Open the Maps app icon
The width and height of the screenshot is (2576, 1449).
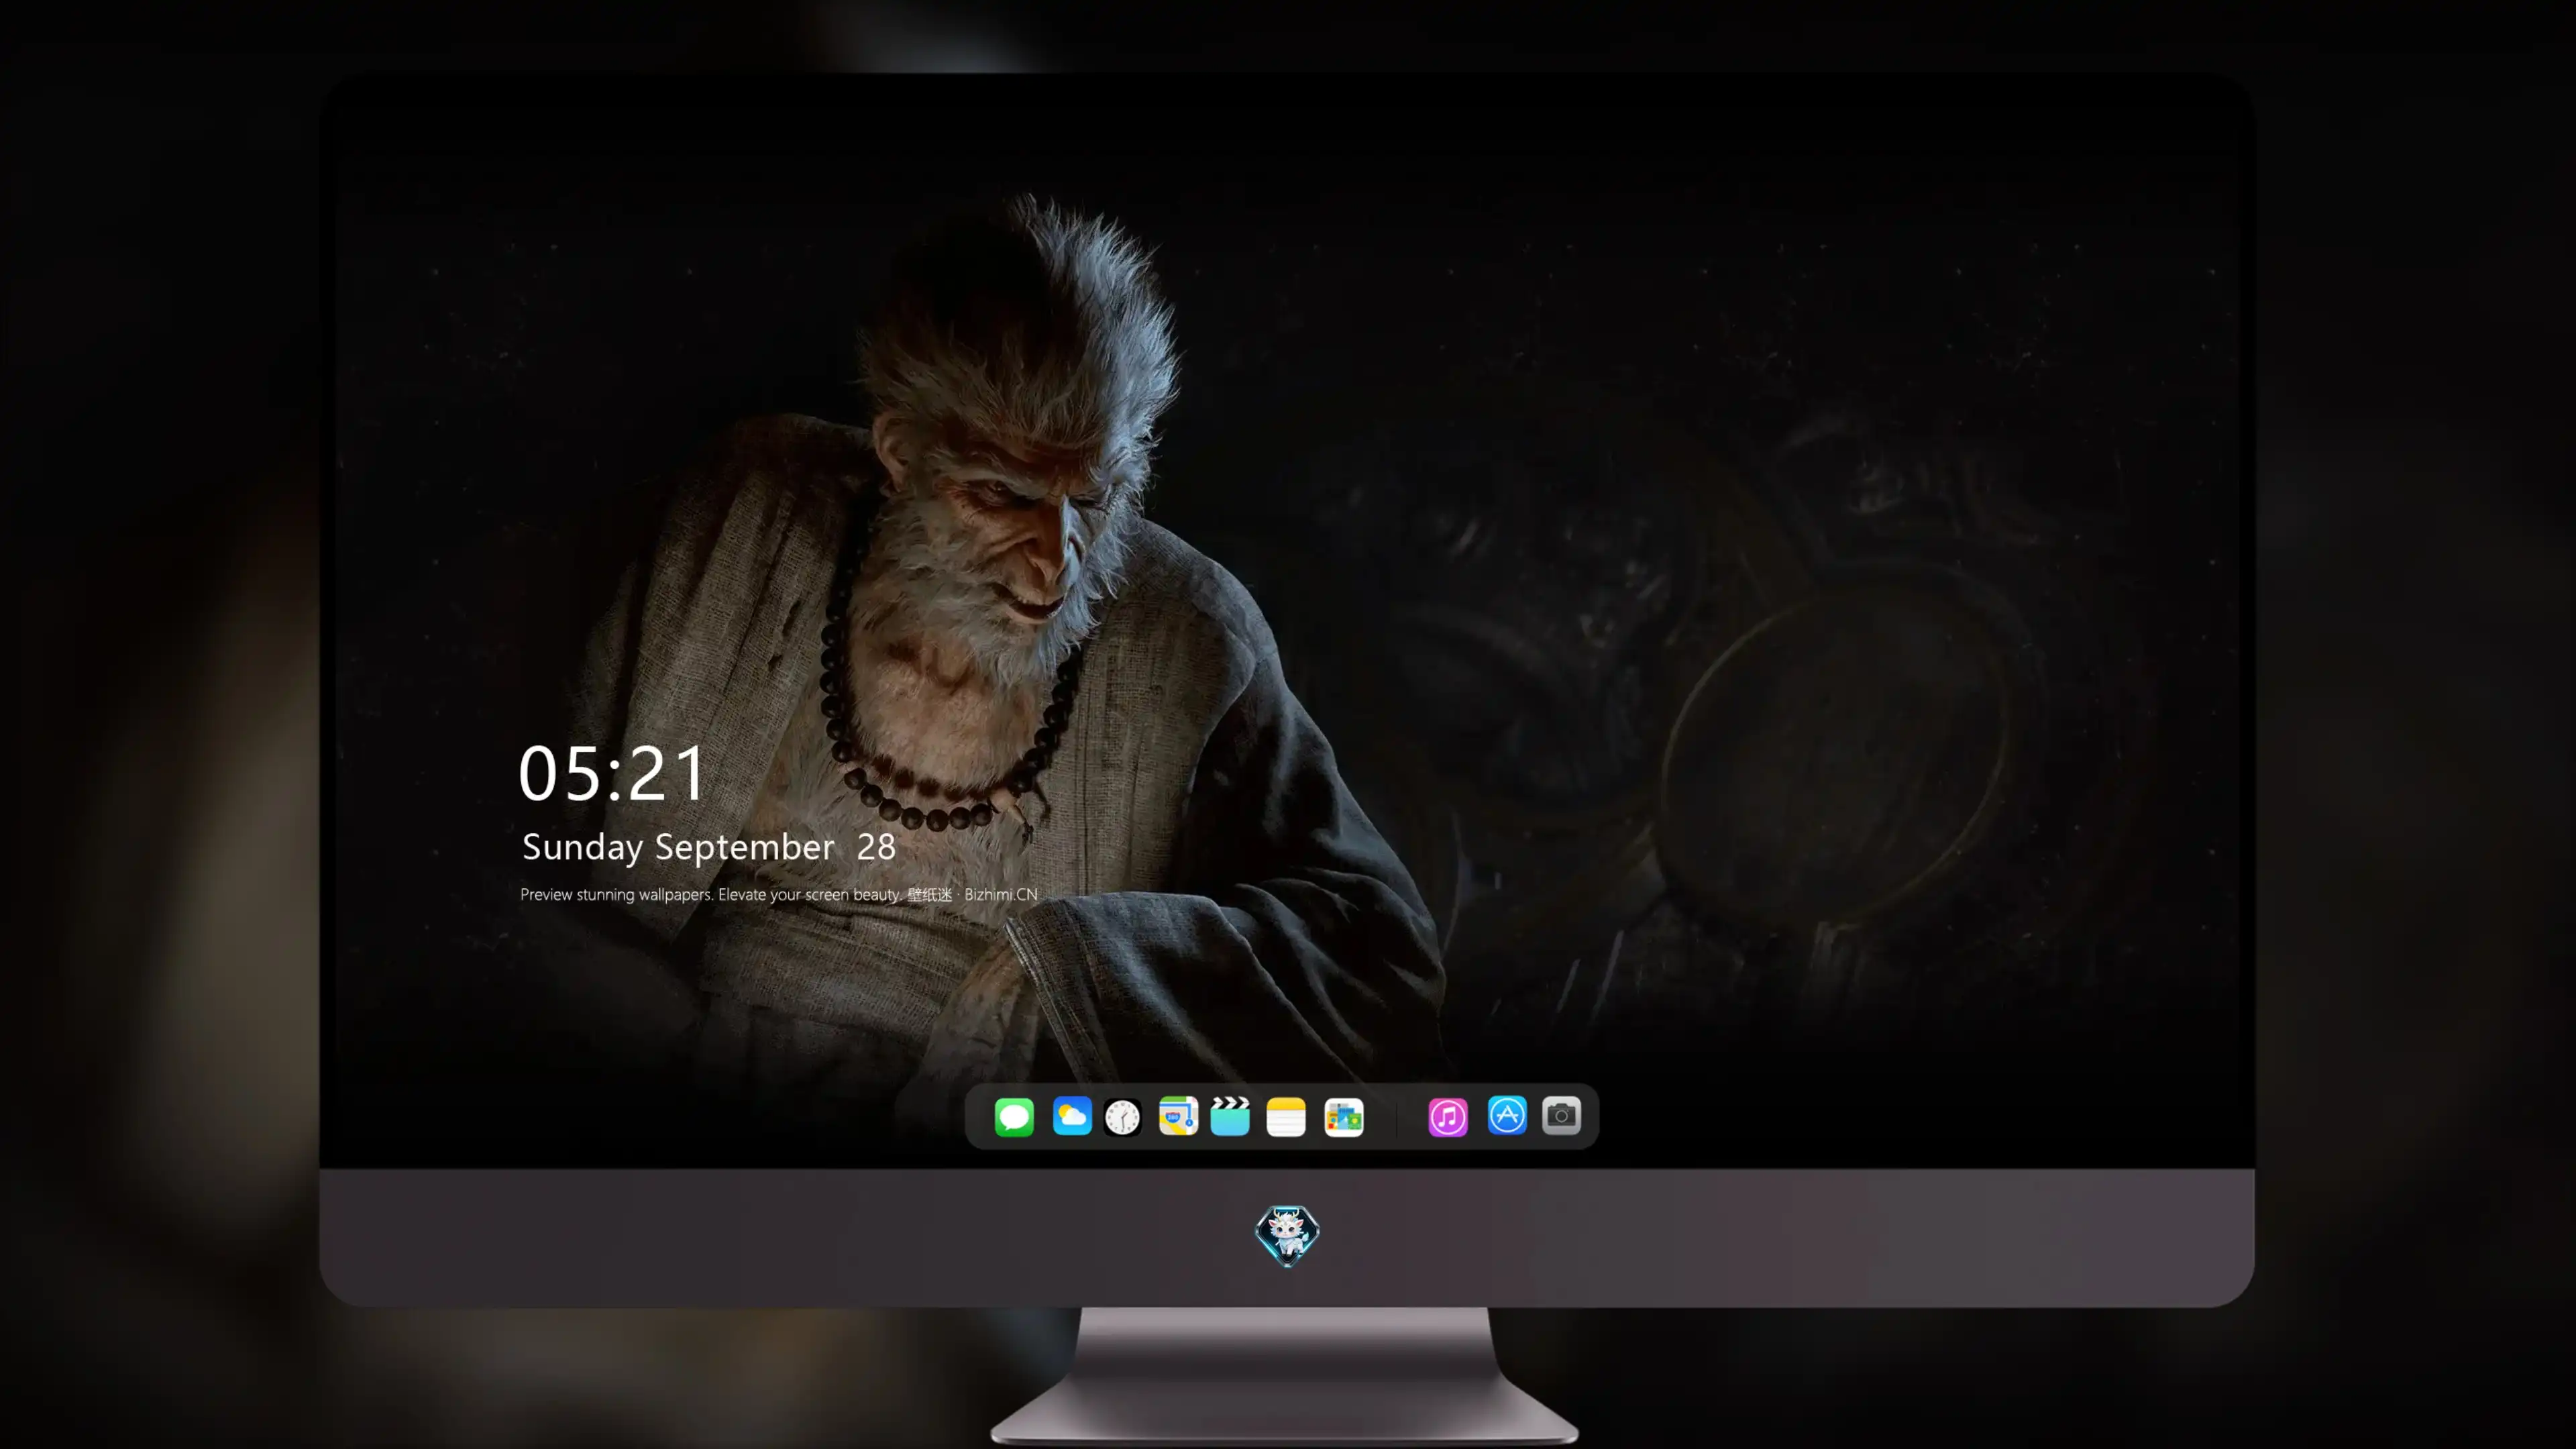[x=1178, y=1116]
